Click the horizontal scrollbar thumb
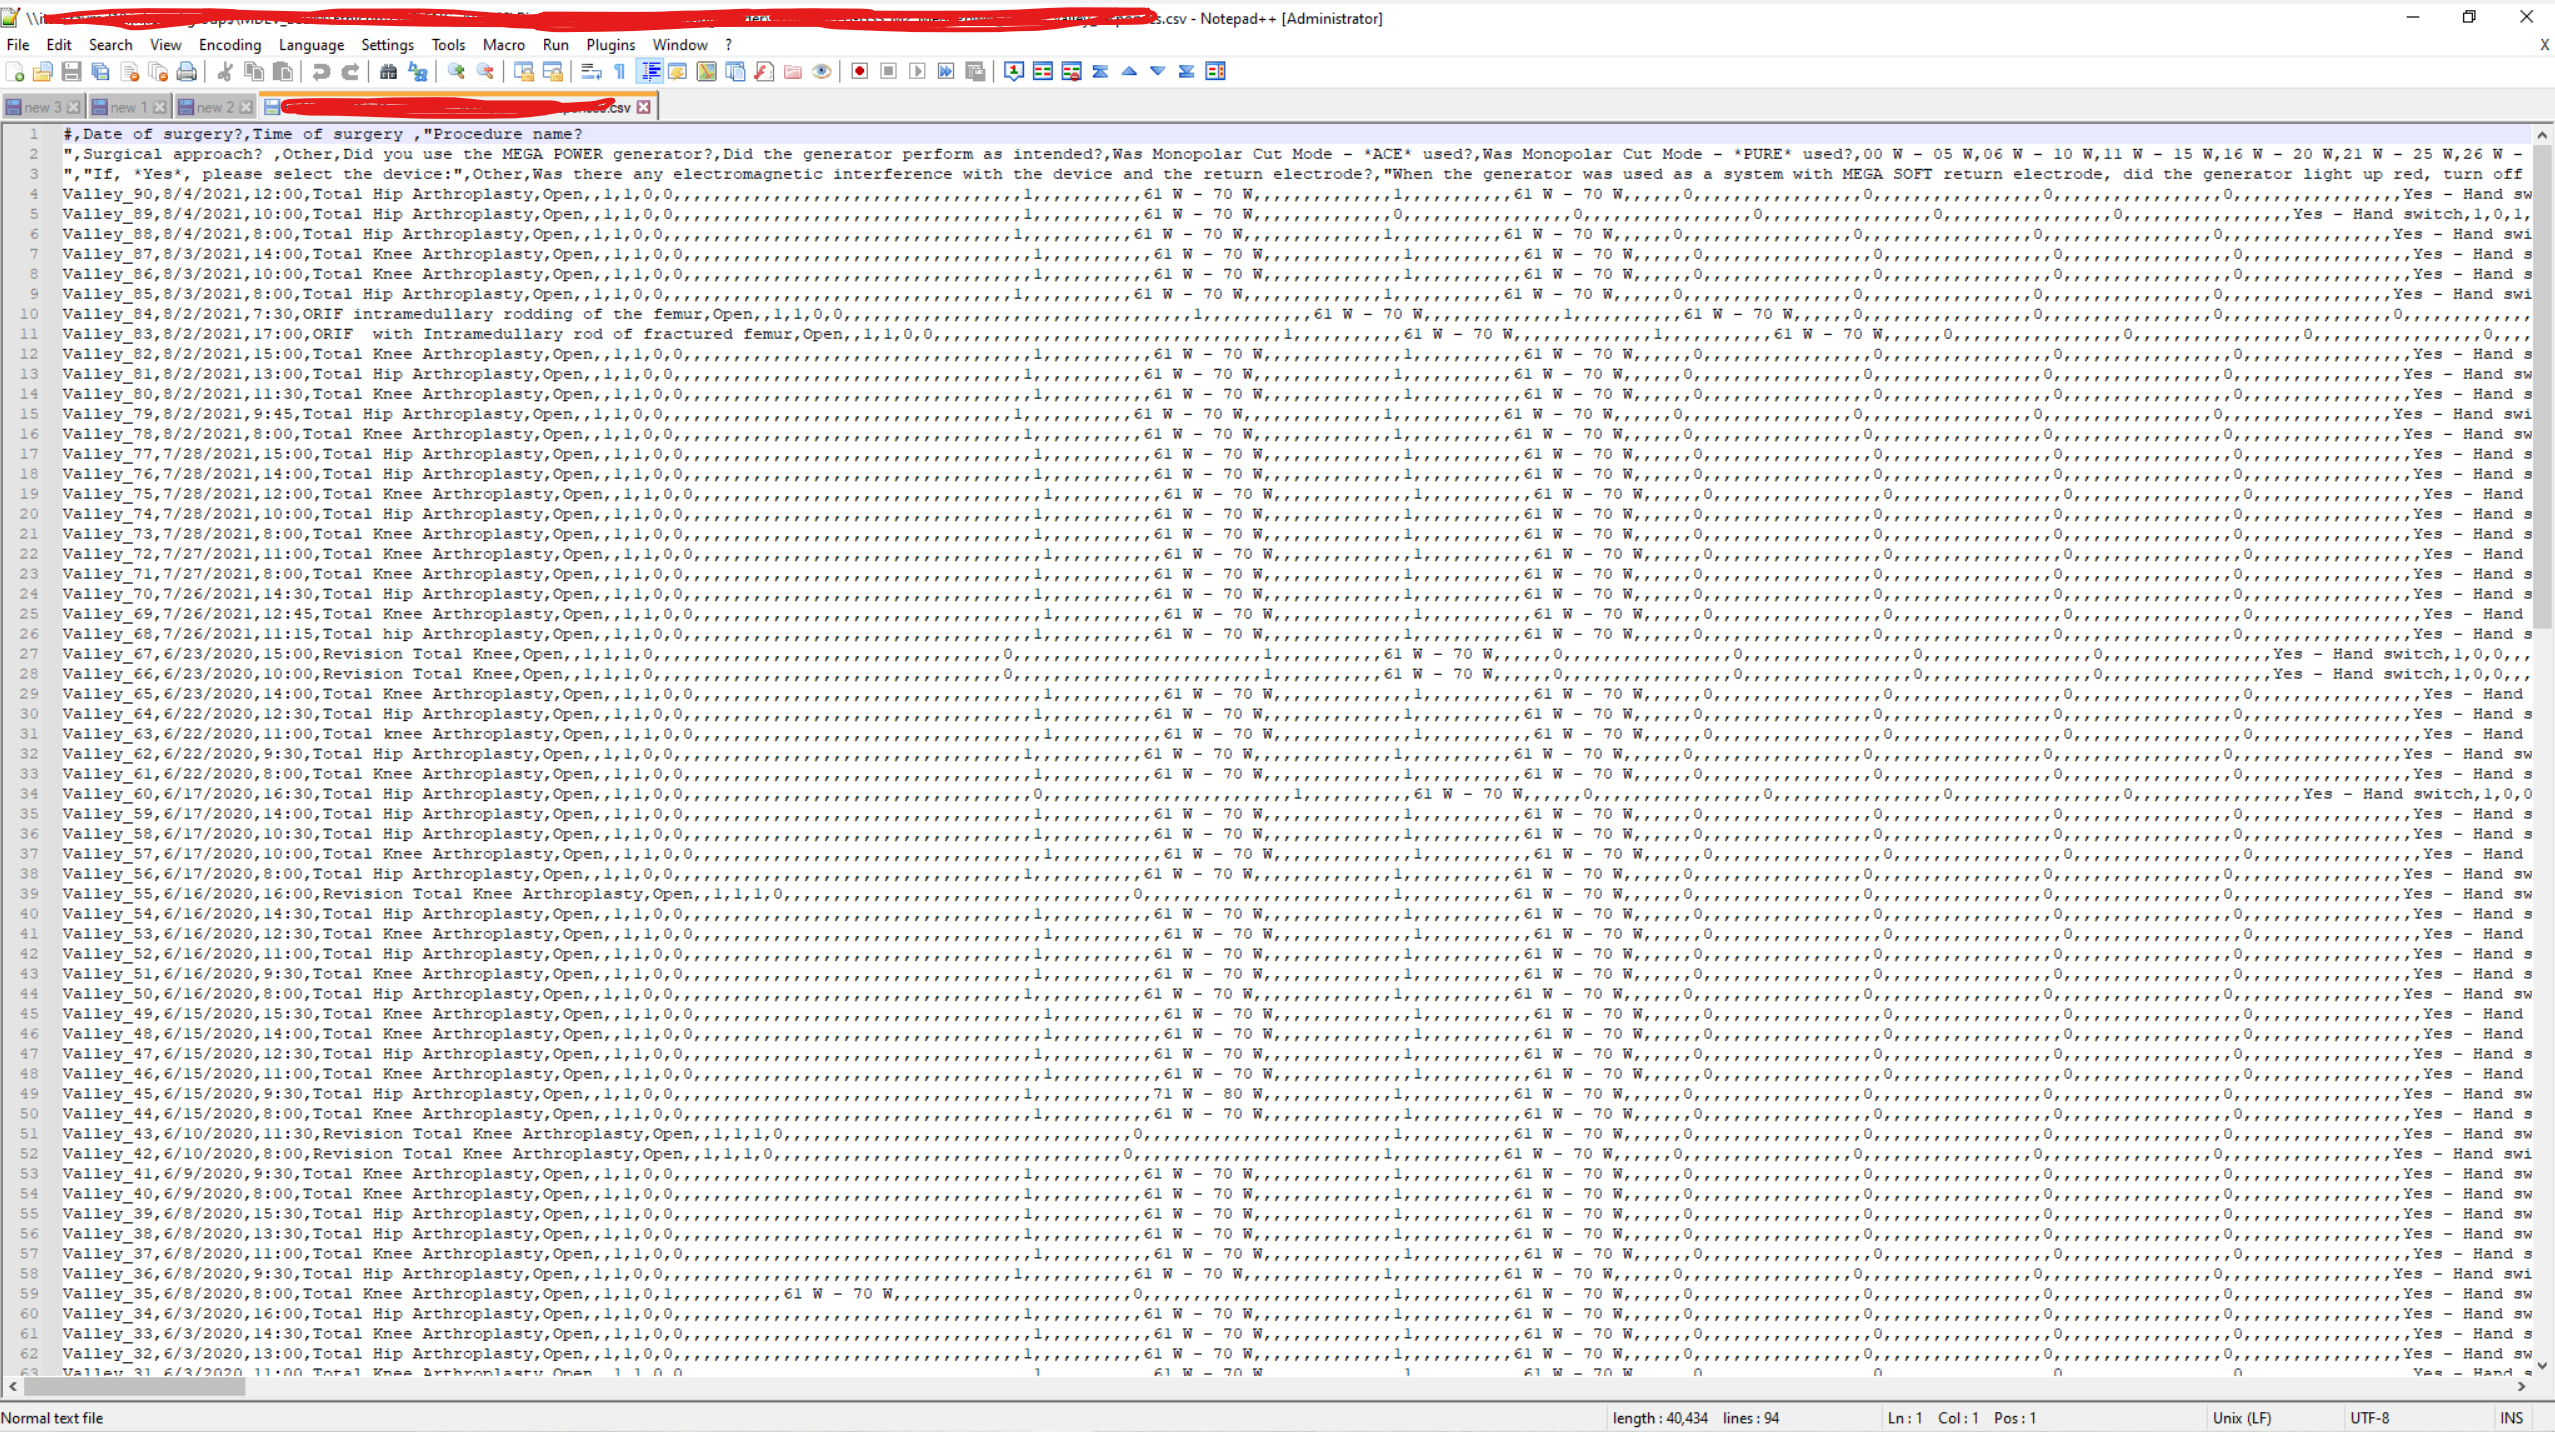The image size is (2555, 1432). [134, 1387]
